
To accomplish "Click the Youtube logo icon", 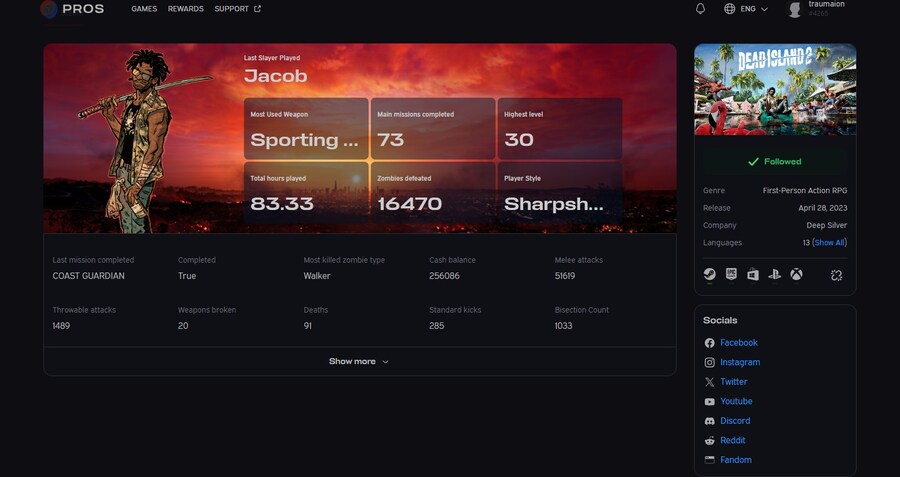I will point(709,402).
